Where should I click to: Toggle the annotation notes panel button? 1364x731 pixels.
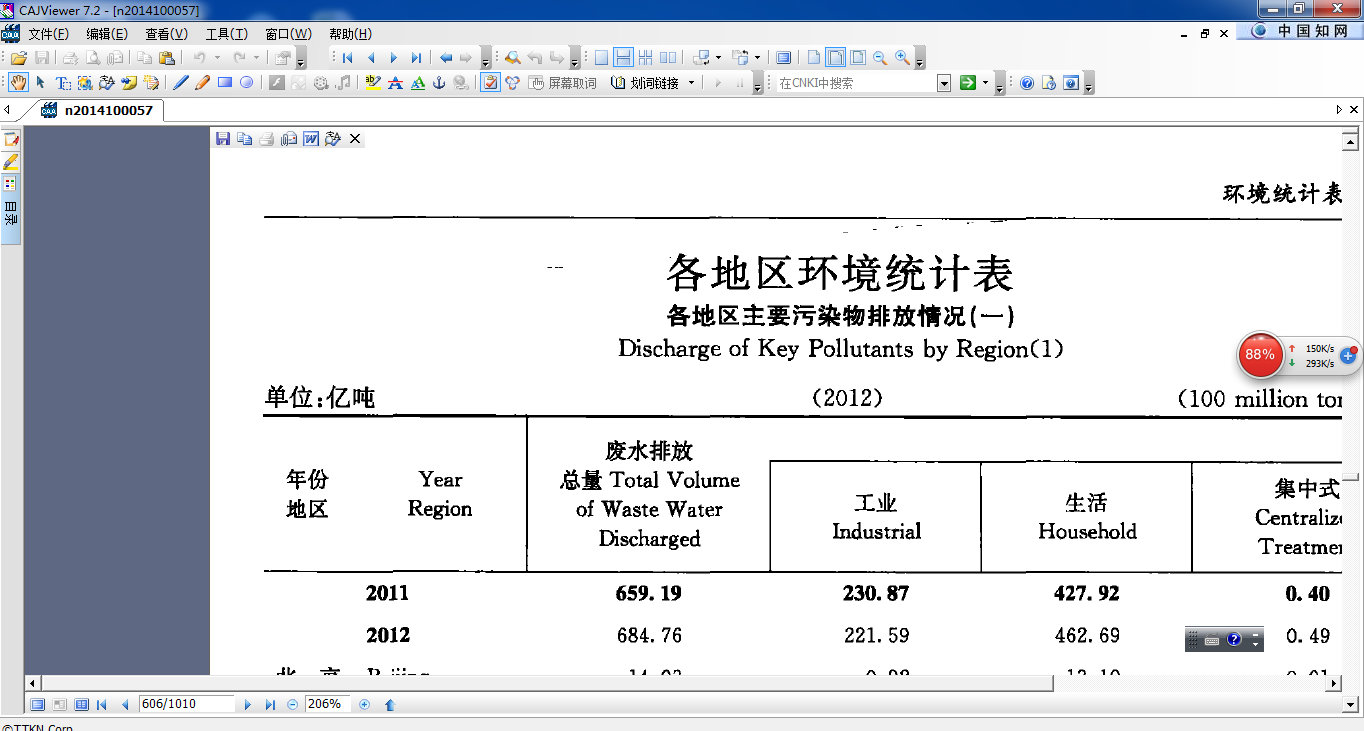11,139
